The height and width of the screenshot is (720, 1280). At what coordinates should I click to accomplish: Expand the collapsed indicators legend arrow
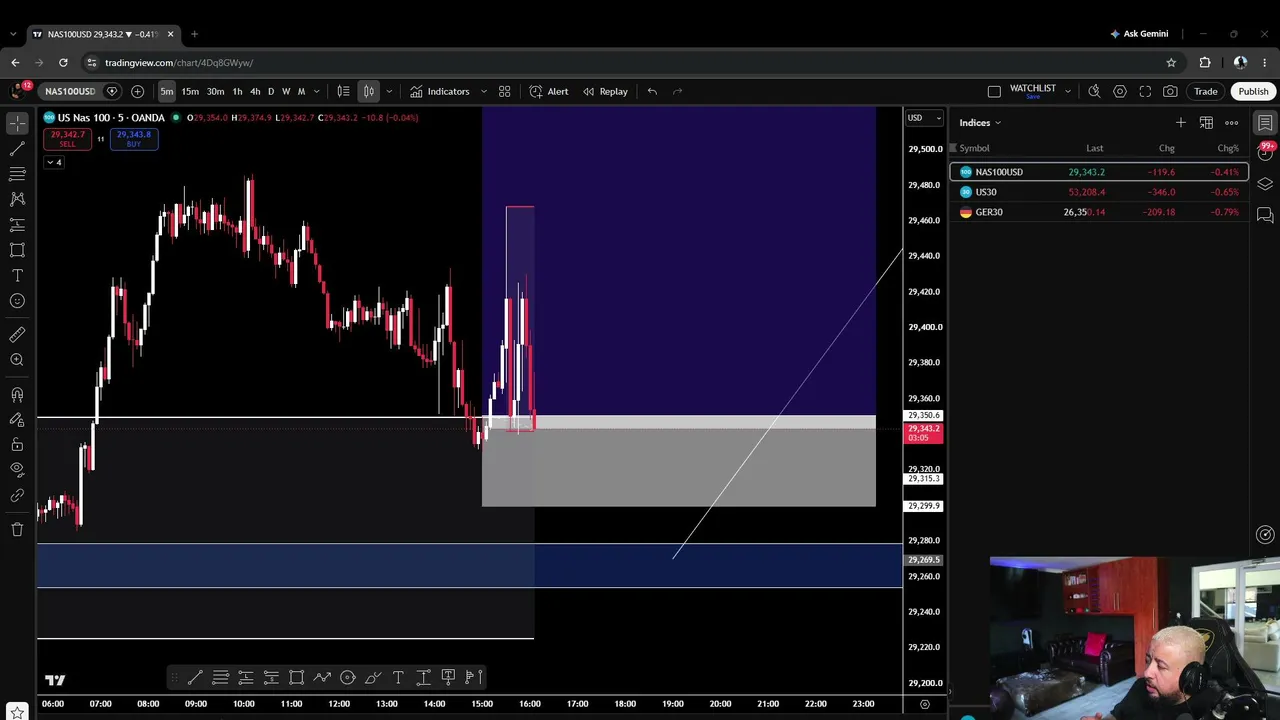(54, 162)
